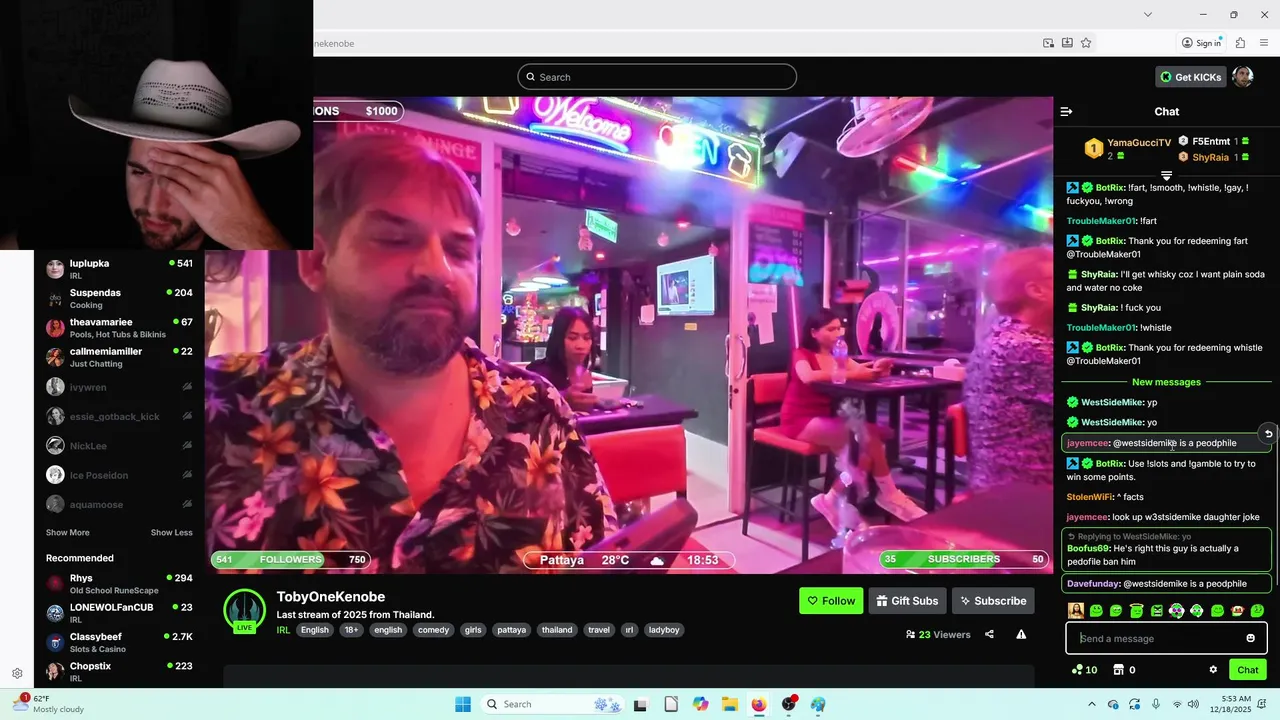The image size is (1280, 720).
Task: Install site as app icon in address bar
Action: click(x=1067, y=43)
